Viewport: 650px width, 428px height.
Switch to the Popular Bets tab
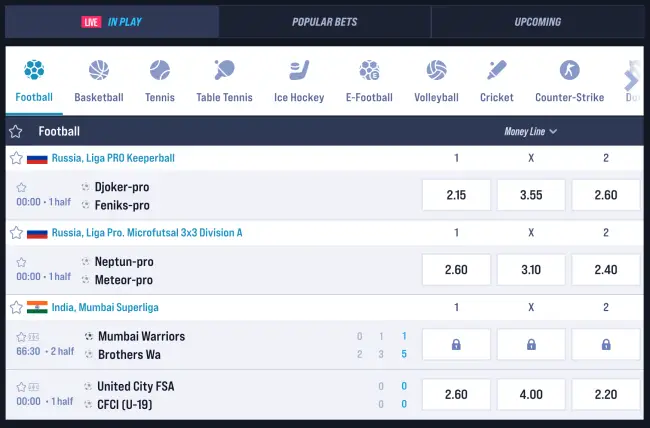pos(324,22)
